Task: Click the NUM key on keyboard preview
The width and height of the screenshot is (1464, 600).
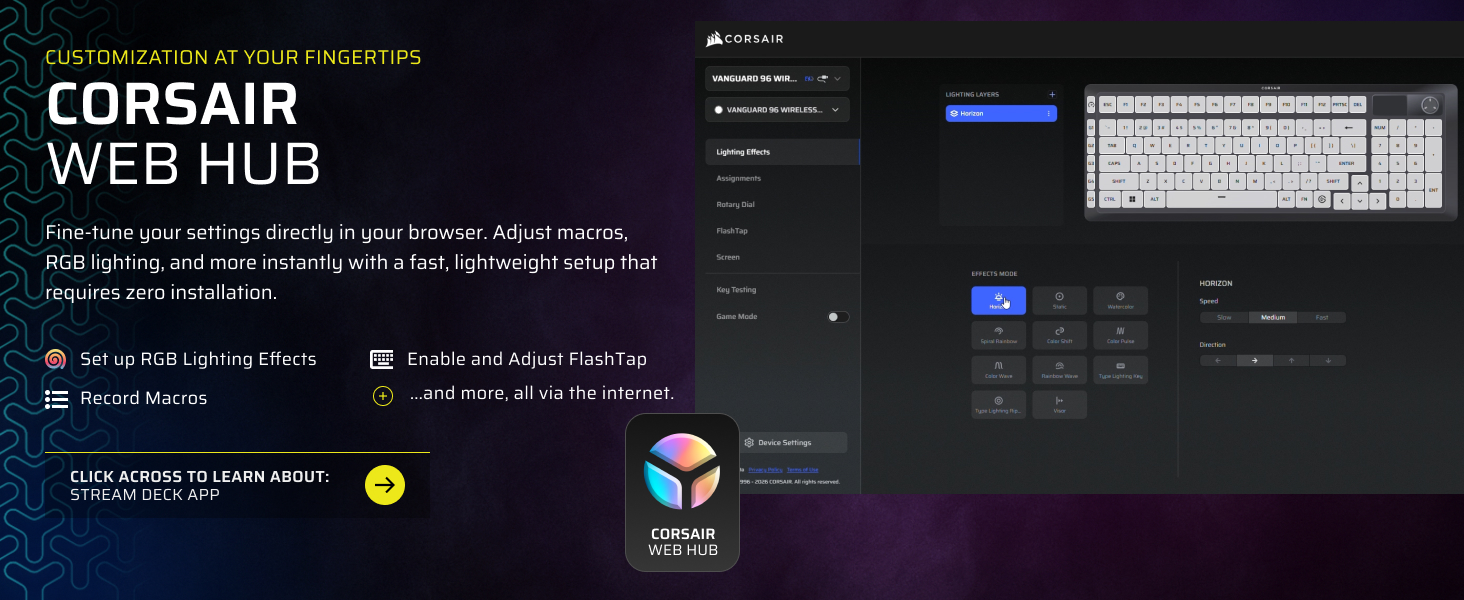Action: [x=1380, y=127]
